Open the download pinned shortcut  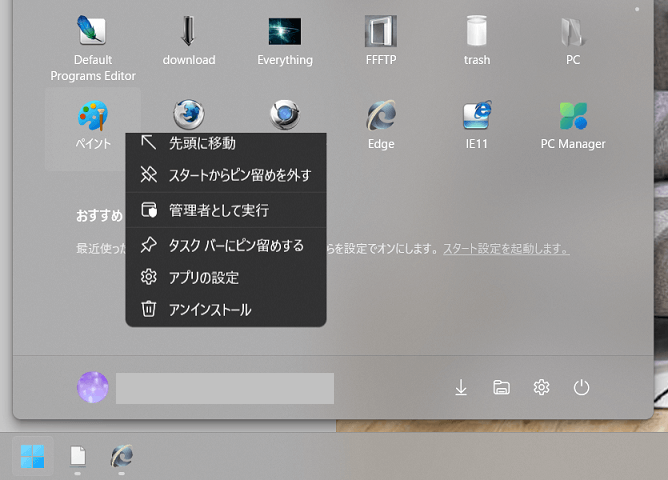[x=189, y=40]
